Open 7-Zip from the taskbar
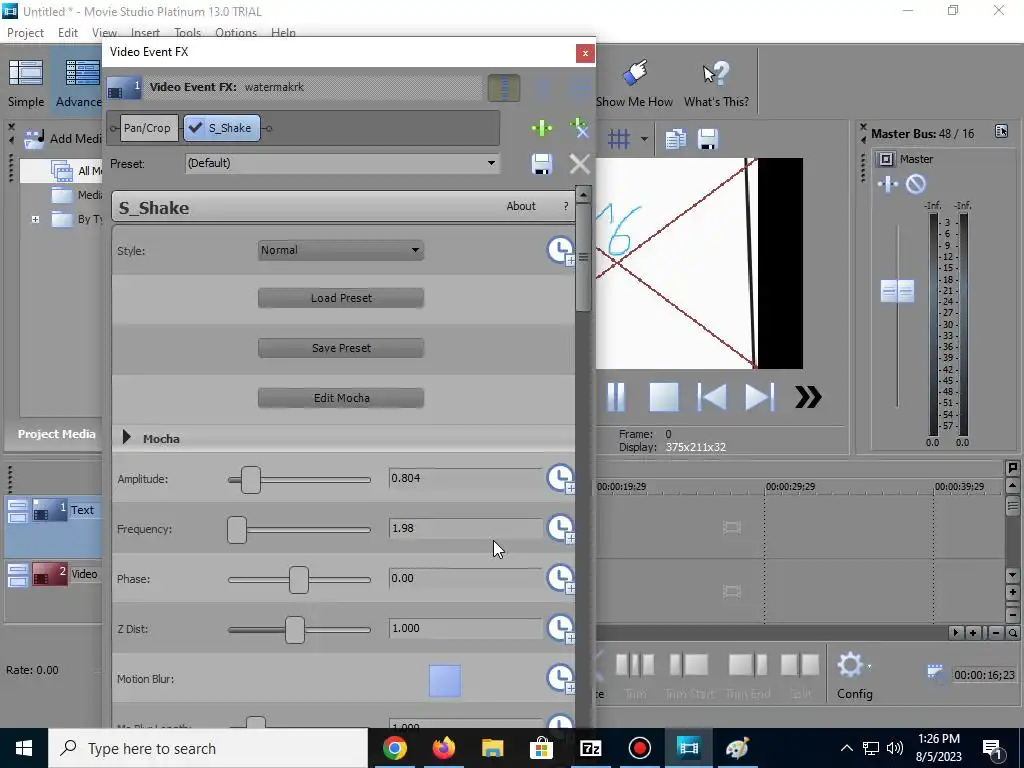 (x=590, y=748)
